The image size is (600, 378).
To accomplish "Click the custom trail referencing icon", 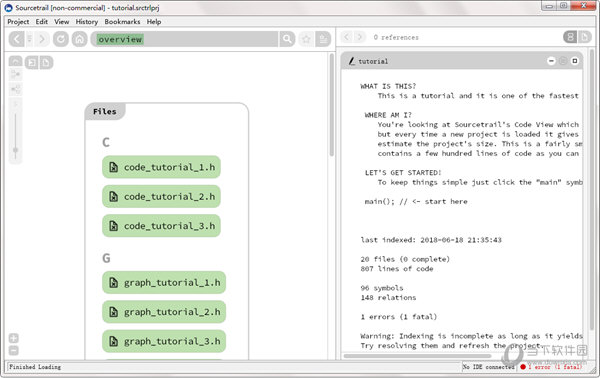I will coord(16,90).
